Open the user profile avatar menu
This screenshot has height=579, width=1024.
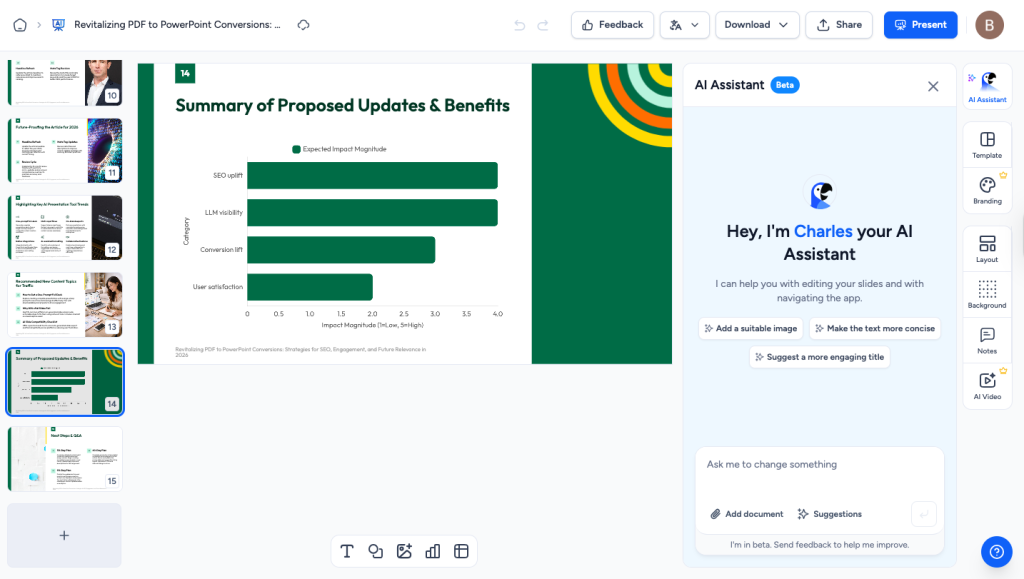coord(989,25)
